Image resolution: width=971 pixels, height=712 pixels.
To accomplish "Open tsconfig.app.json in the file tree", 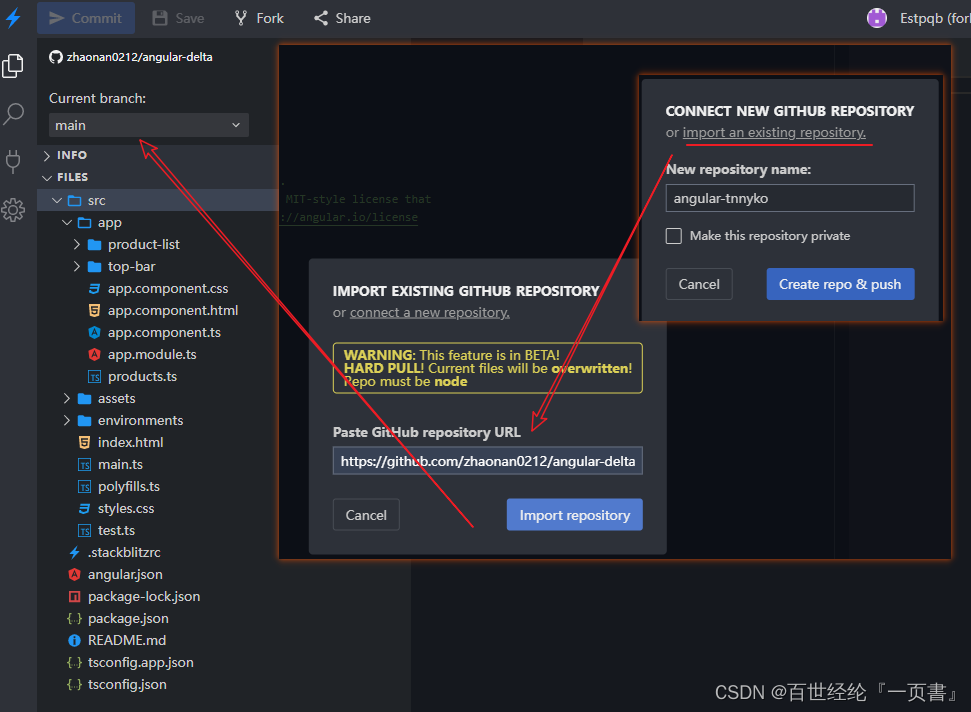I will [x=141, y=662].
